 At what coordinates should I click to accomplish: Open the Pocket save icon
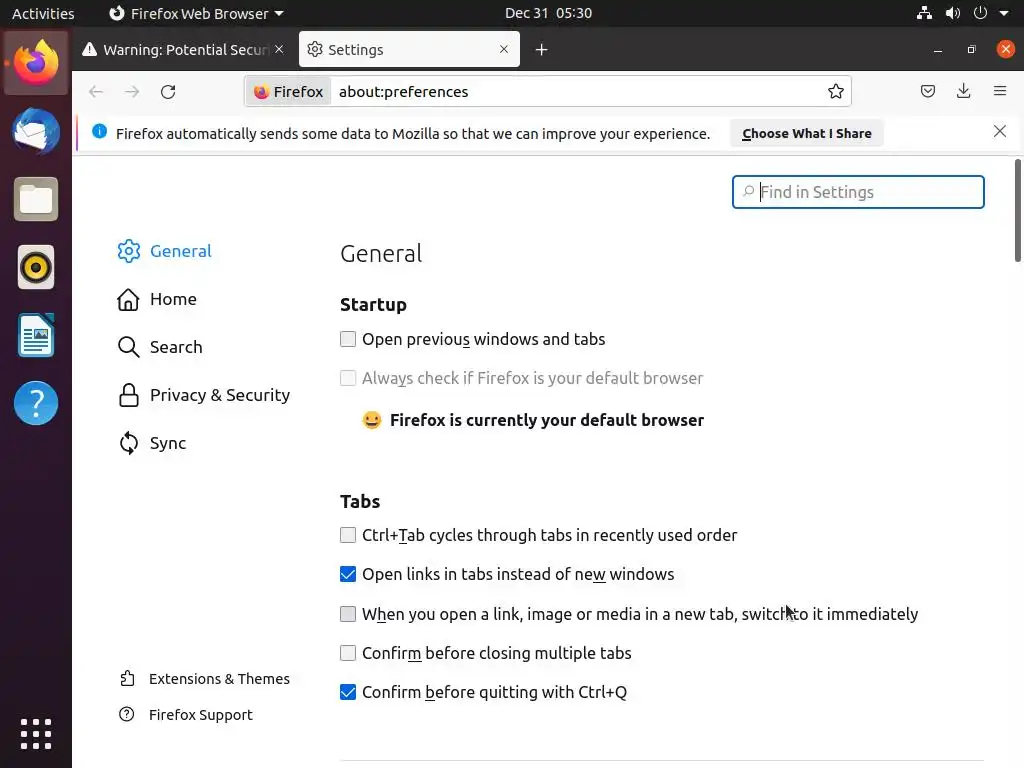point(928,92)
